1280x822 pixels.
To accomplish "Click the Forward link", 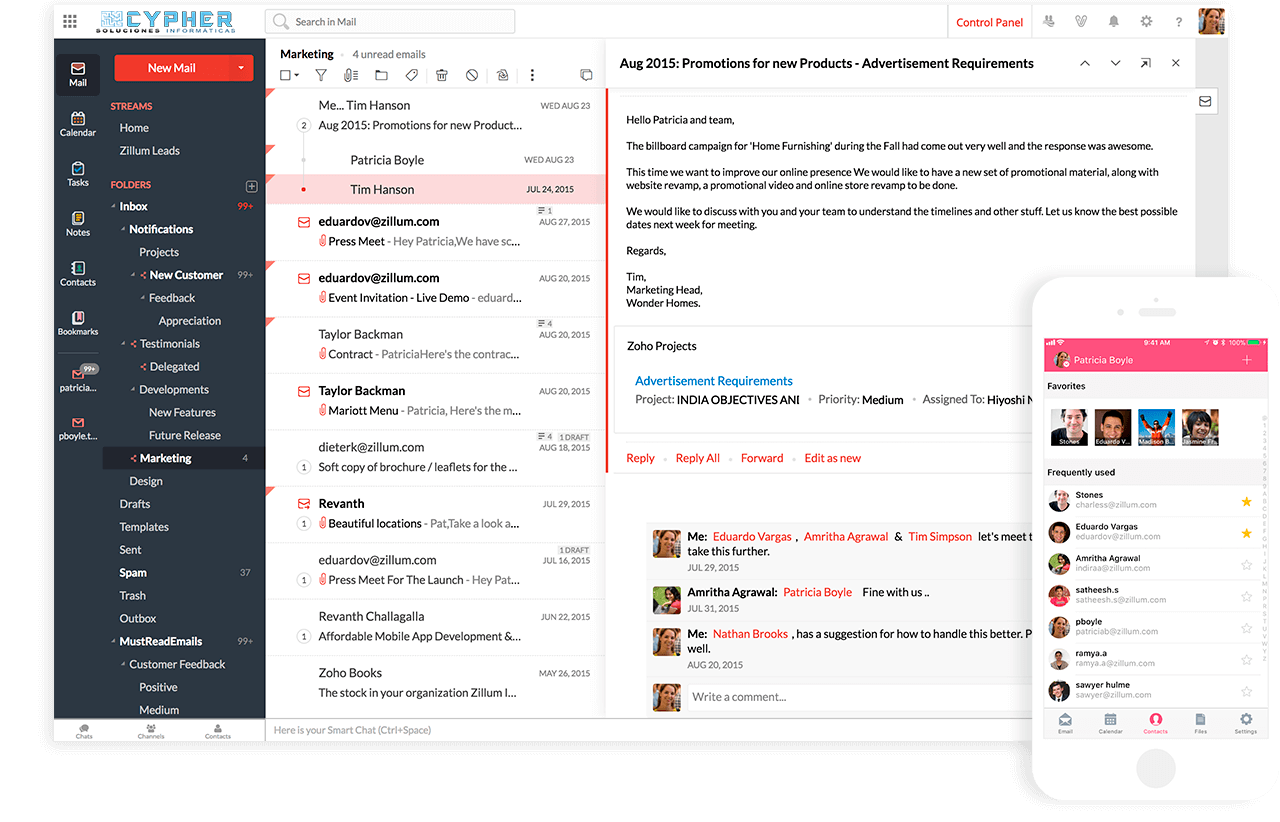I will (762, 458).
